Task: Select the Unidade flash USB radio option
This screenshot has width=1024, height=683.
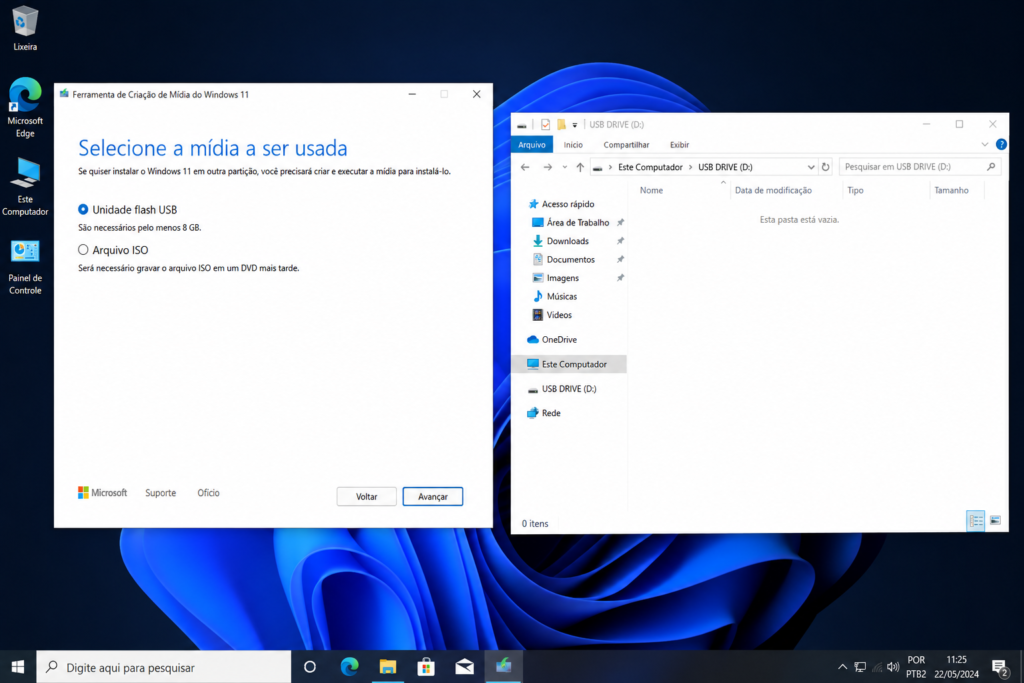Action: pyautogui.click(x=83, y=210)
